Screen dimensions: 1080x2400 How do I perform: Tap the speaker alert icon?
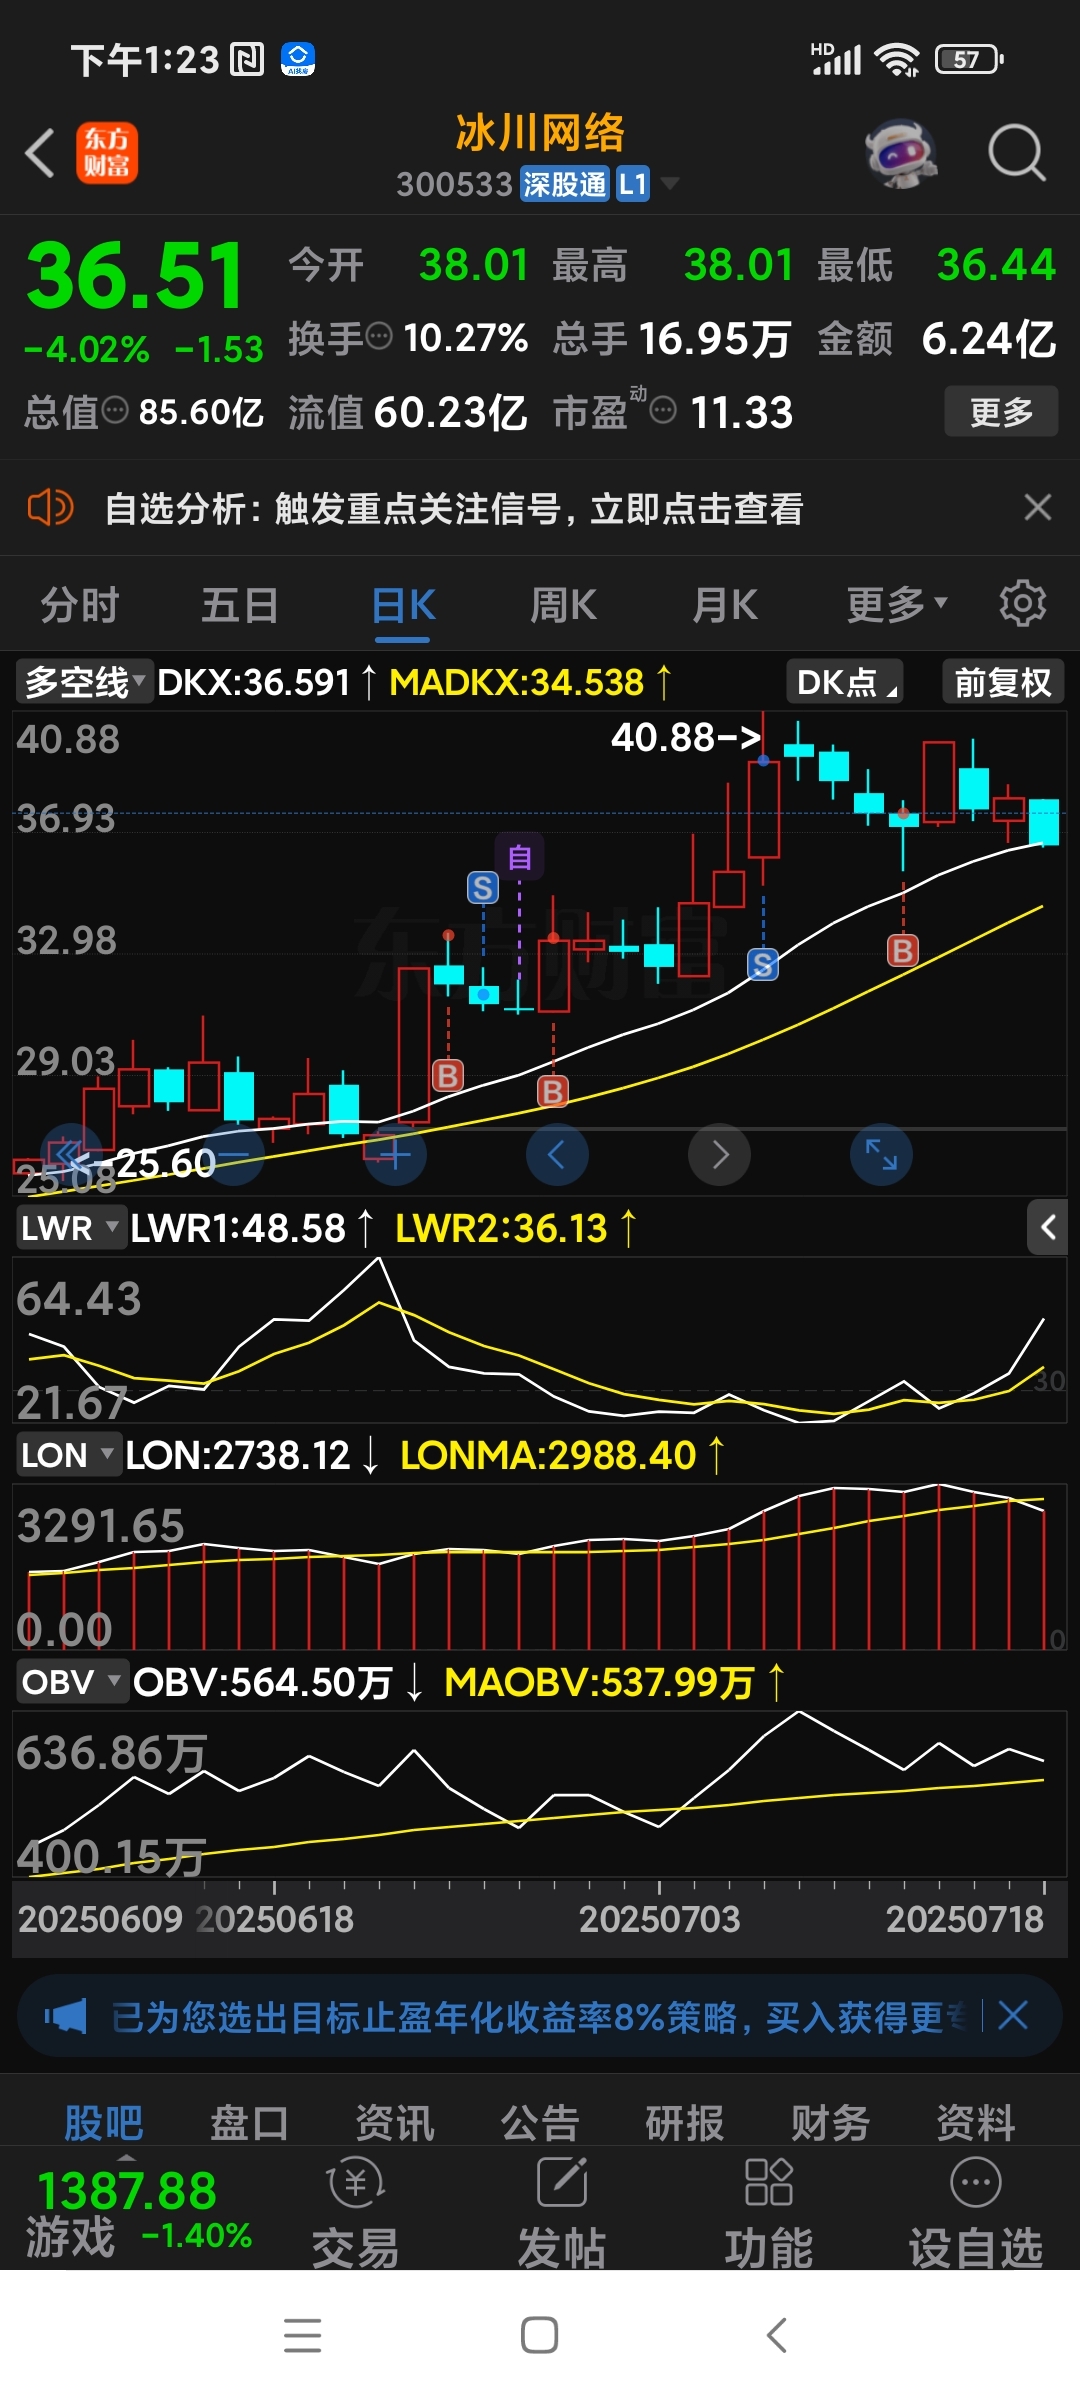pos(50,508)
